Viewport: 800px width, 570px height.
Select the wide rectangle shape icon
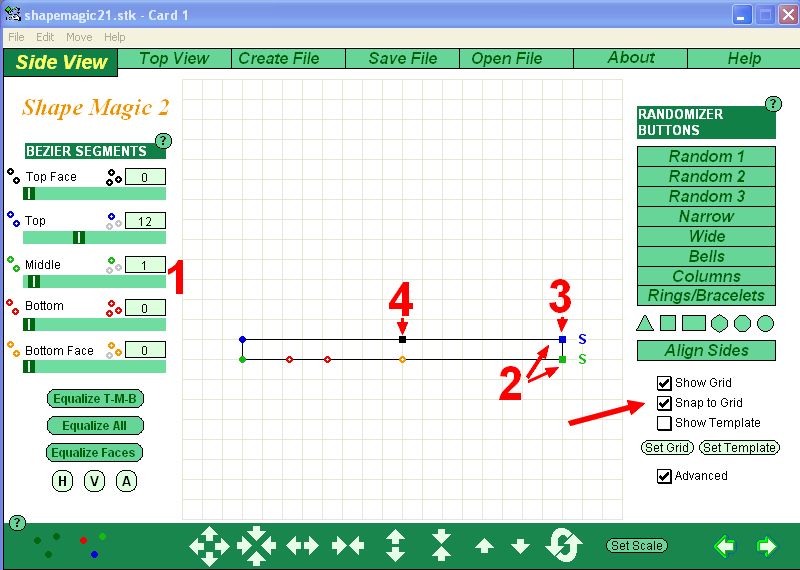pyautogui.click(x=694, y=323)
